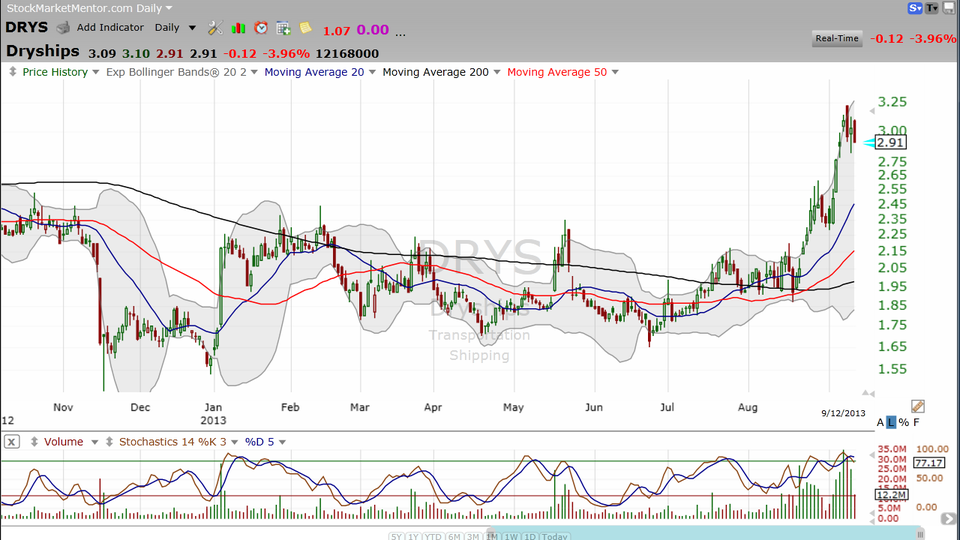Grab the right handle of the time scrollbar

click(920, 534)
